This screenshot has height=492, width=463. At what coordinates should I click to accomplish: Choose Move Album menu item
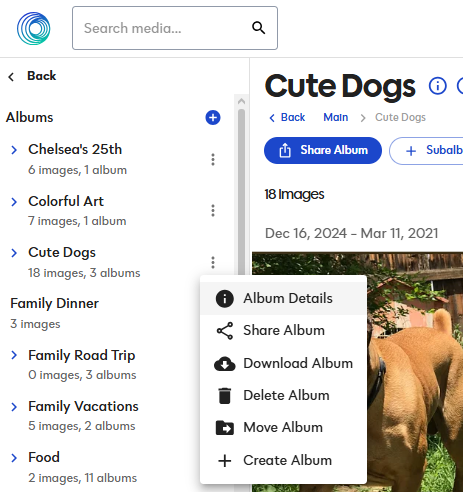(x=283, y=428)
